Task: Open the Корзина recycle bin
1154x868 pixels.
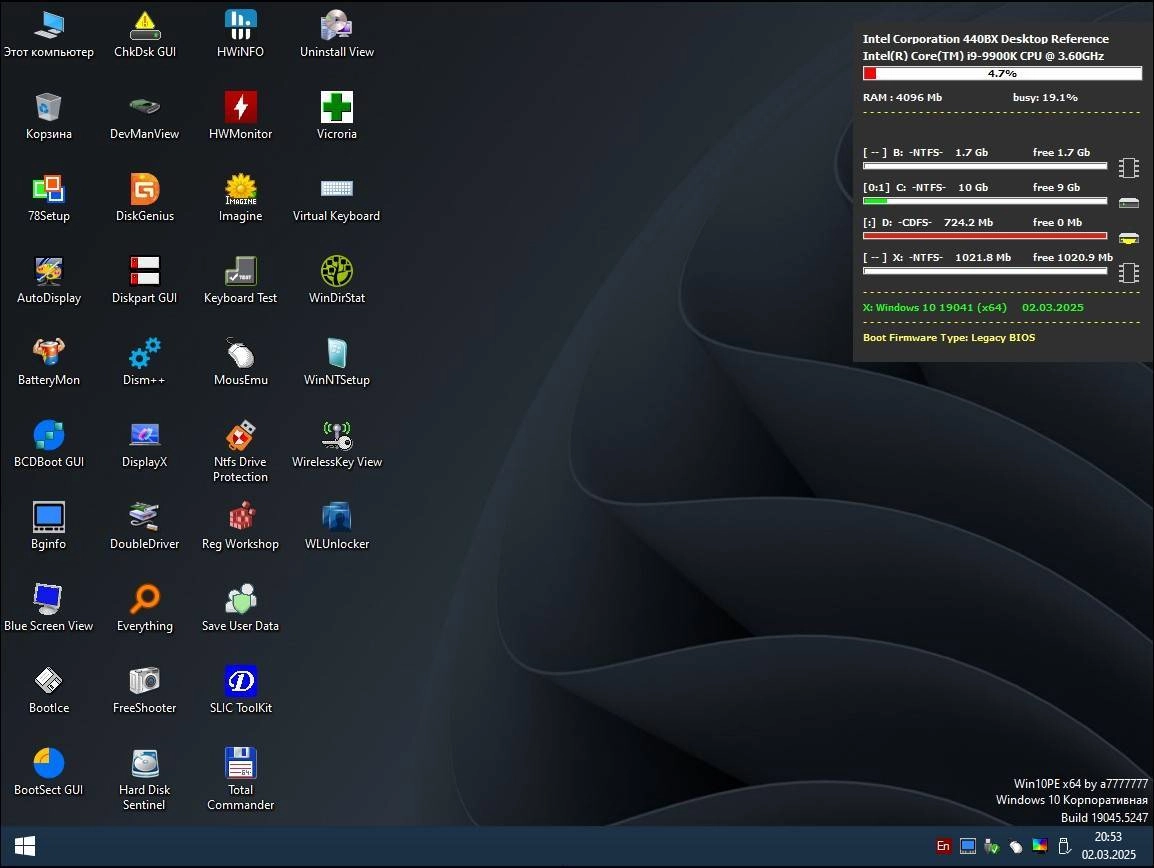Action: 49,116
